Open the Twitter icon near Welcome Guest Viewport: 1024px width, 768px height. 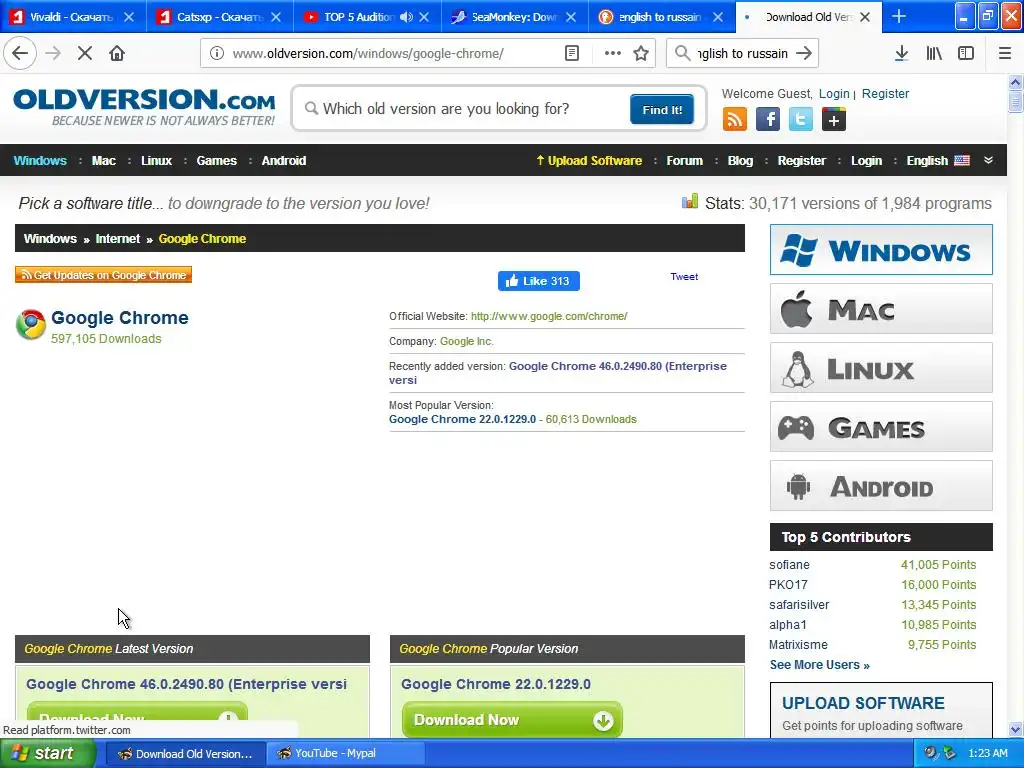(801, 120)
